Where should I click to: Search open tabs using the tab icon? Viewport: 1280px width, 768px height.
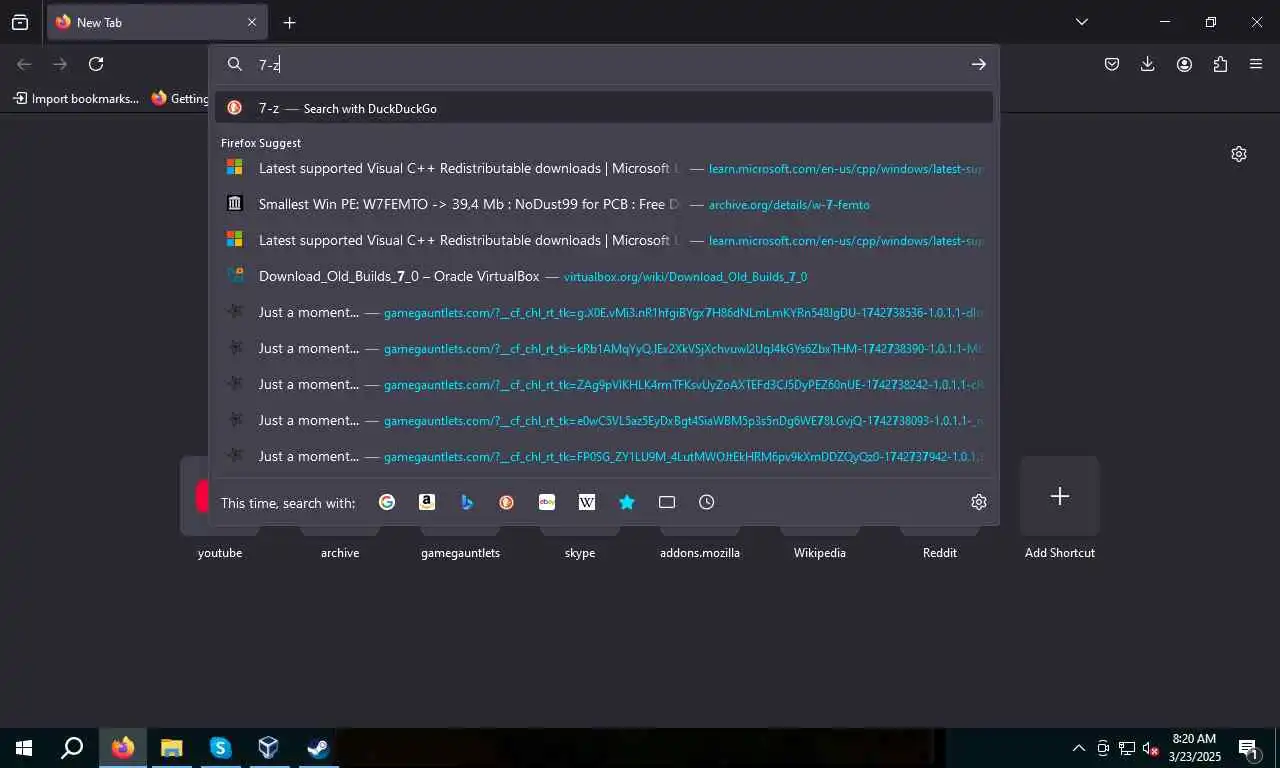667,502
